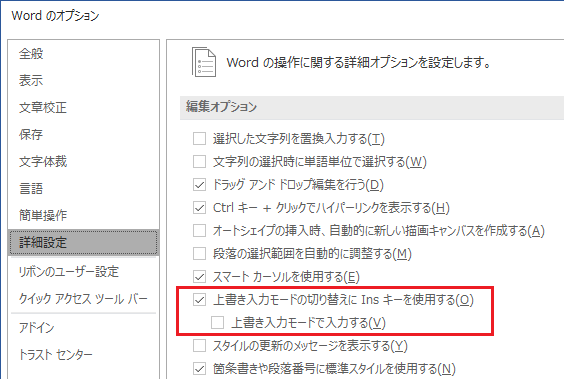
Task: Uncheck ドラッグ アンド ドロップ編集を行う
Action: [x=199, y=185]
